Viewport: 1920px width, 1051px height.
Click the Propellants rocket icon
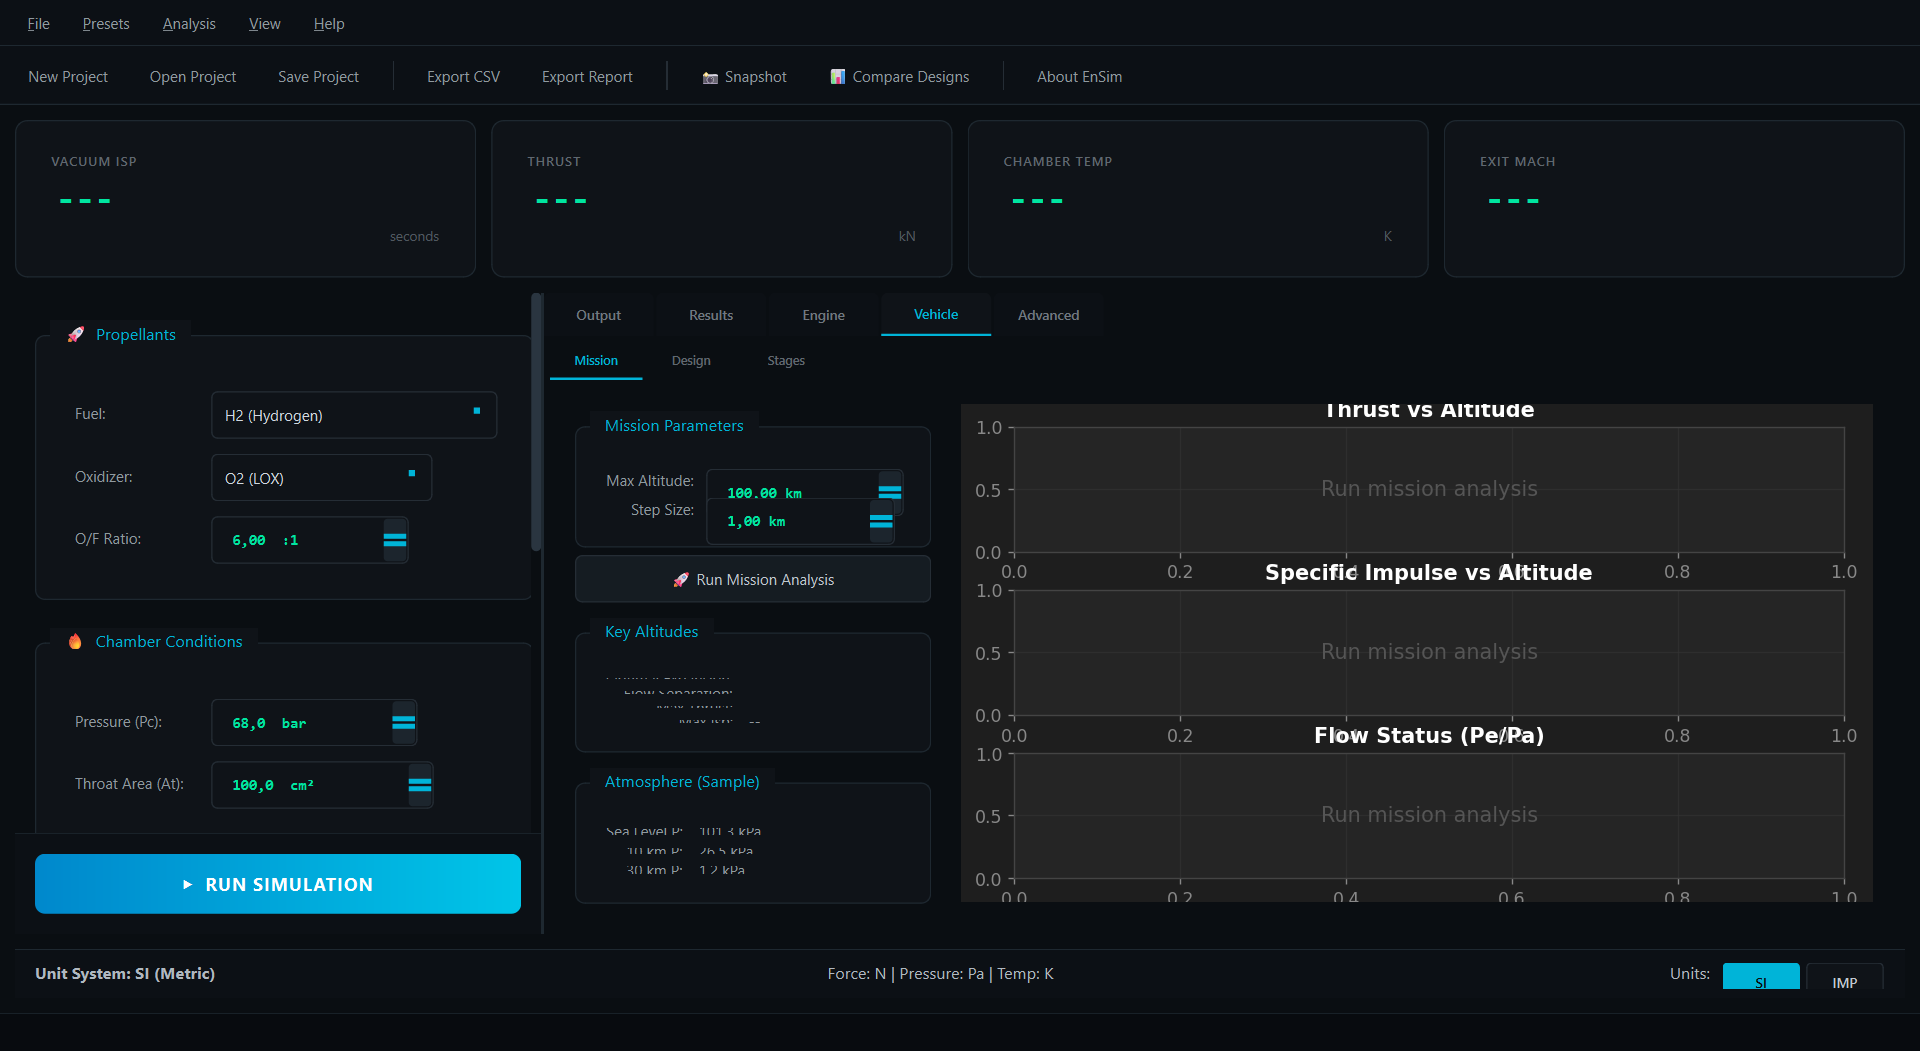(76, 335)
